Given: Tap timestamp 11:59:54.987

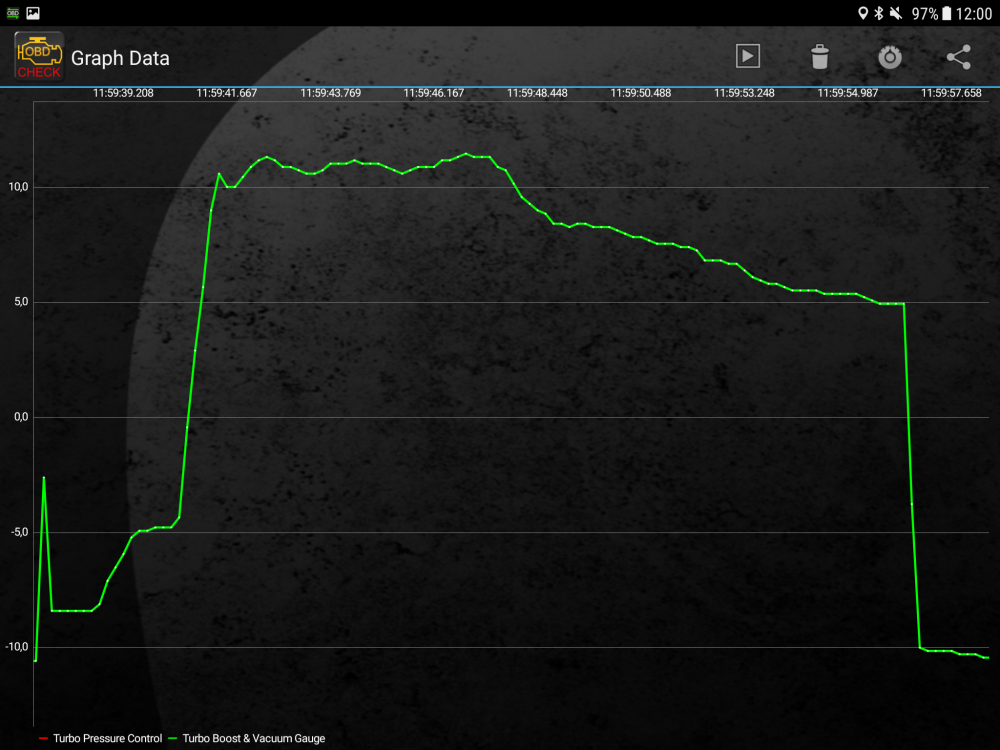Looking at the screenshot, I should 848,93.
